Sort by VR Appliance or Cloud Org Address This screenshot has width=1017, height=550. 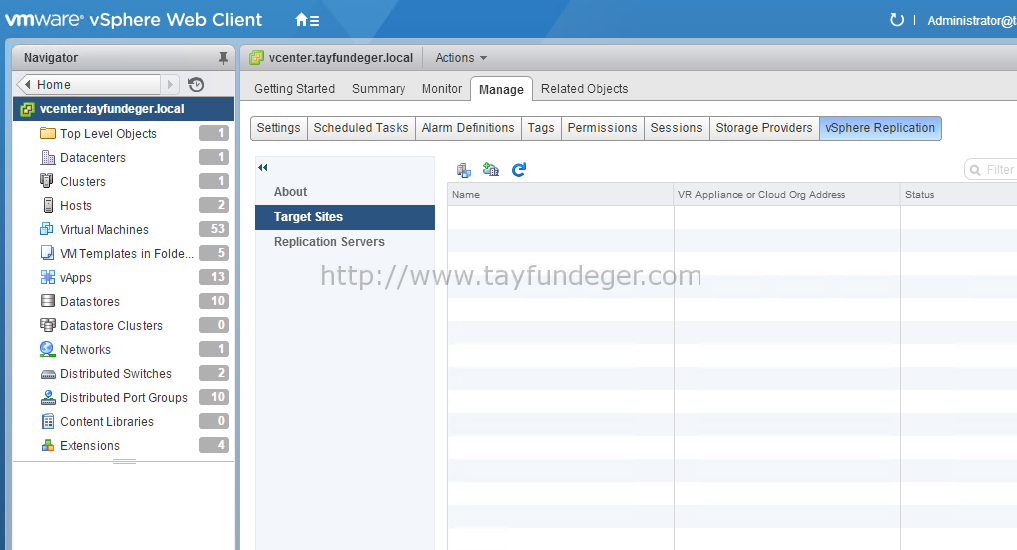tap(787, 195)
